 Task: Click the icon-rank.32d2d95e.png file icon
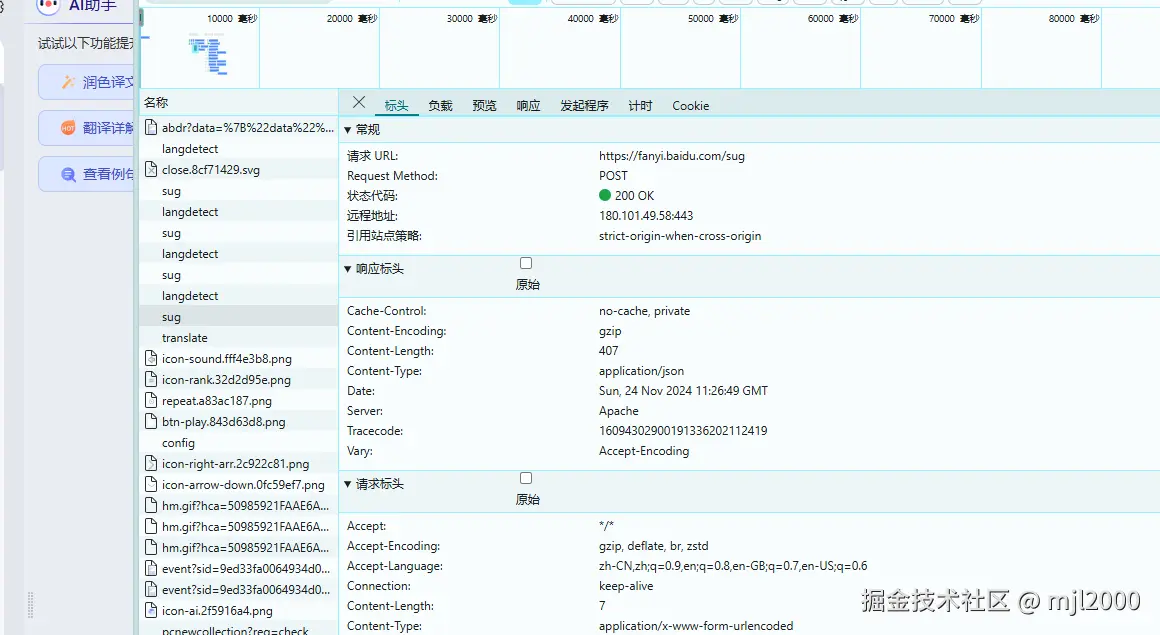151,380
